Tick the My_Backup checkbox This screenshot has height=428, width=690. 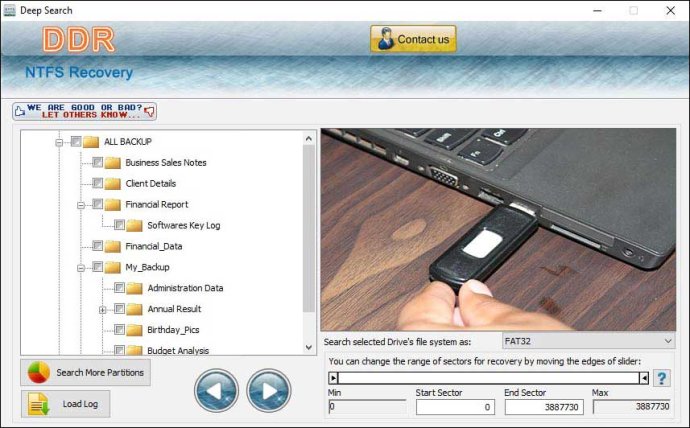(98, 267)
